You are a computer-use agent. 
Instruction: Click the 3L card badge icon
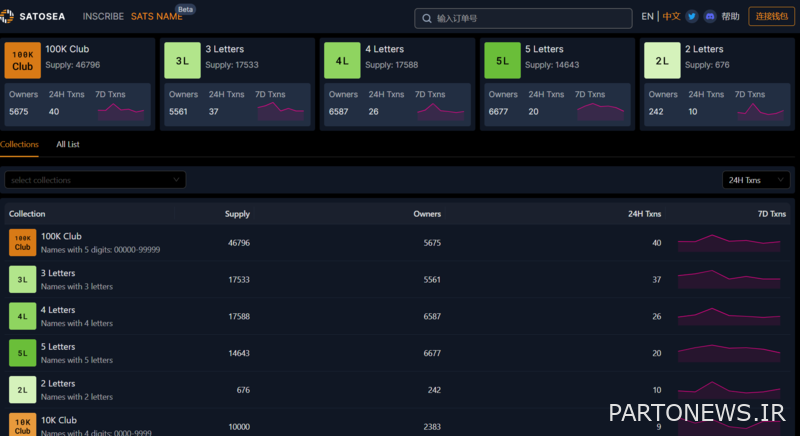tap(182, 60)
